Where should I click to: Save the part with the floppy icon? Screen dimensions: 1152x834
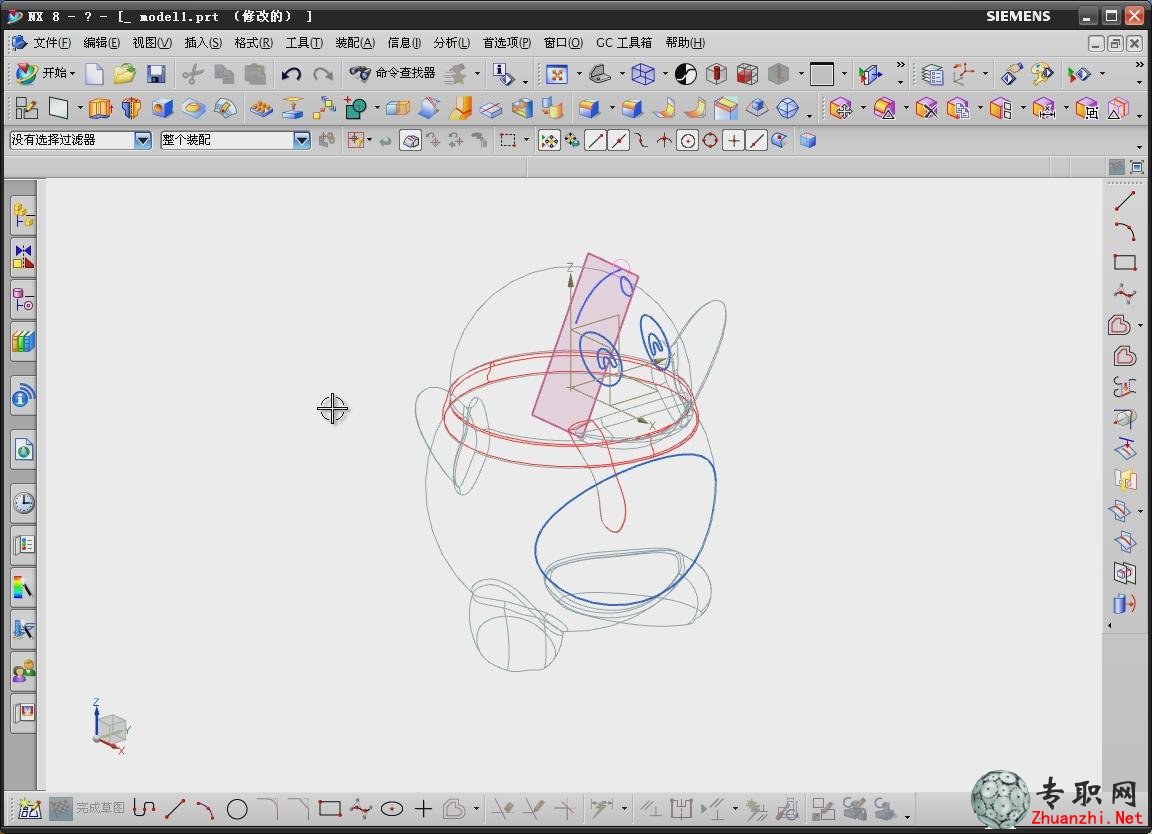(x=156, y=73)
